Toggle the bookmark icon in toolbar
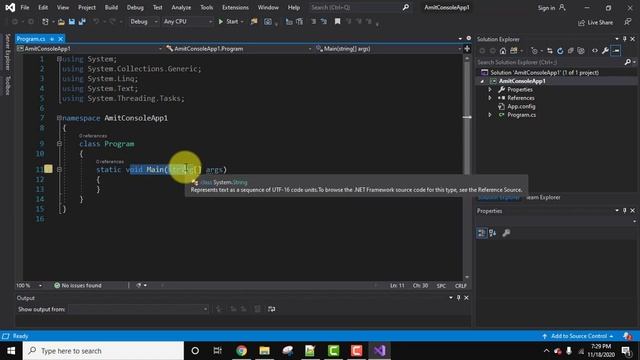The height and width of the screenshot is (360, 640). pos(338,22)
